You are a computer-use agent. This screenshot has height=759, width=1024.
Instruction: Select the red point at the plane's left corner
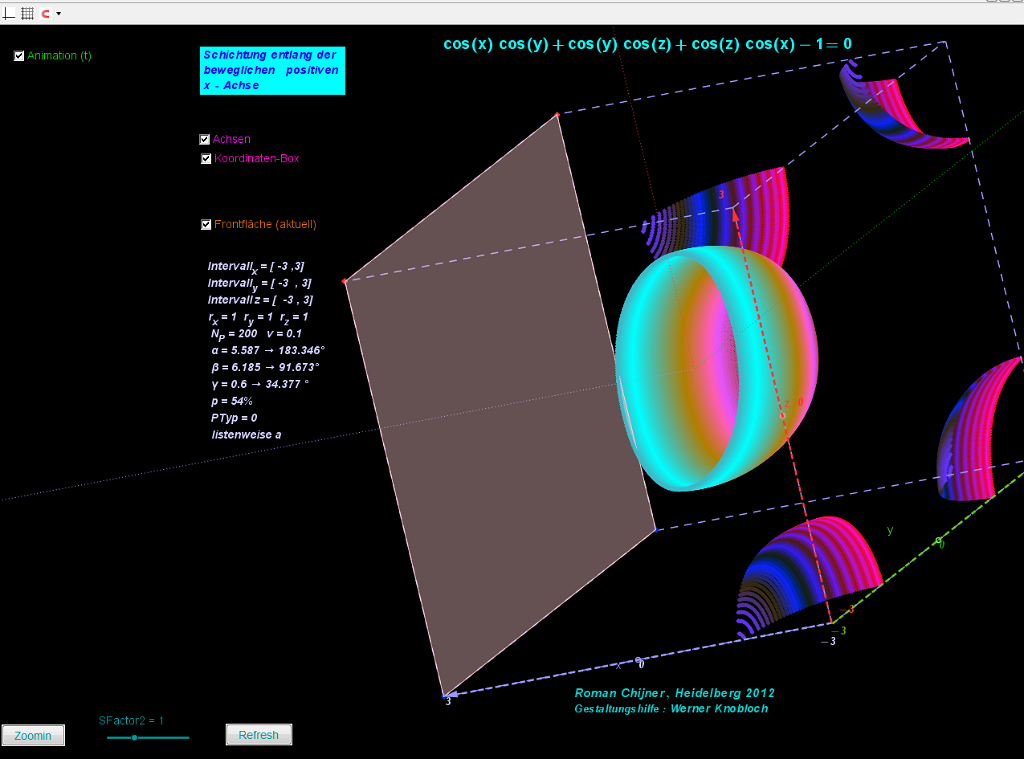(x=345, y=282)
